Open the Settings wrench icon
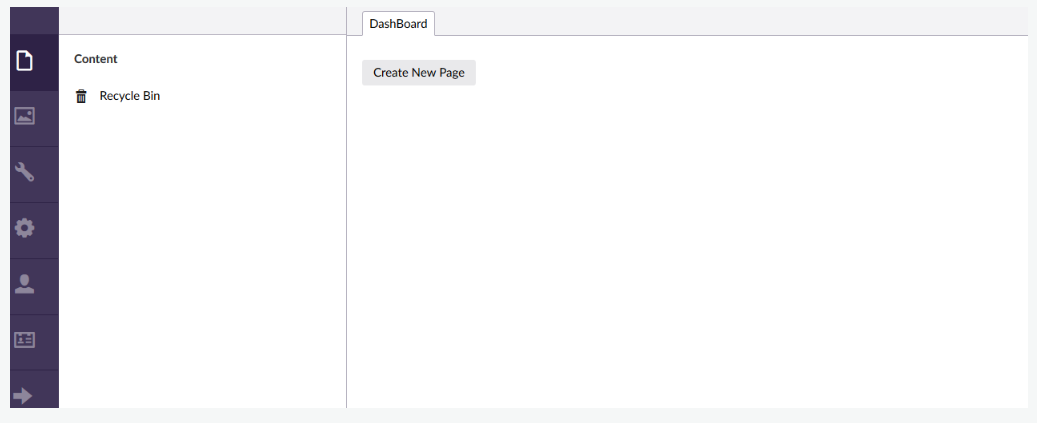Image resolution: width=1037 pixels, height=423 pixels. coord(24,172)
